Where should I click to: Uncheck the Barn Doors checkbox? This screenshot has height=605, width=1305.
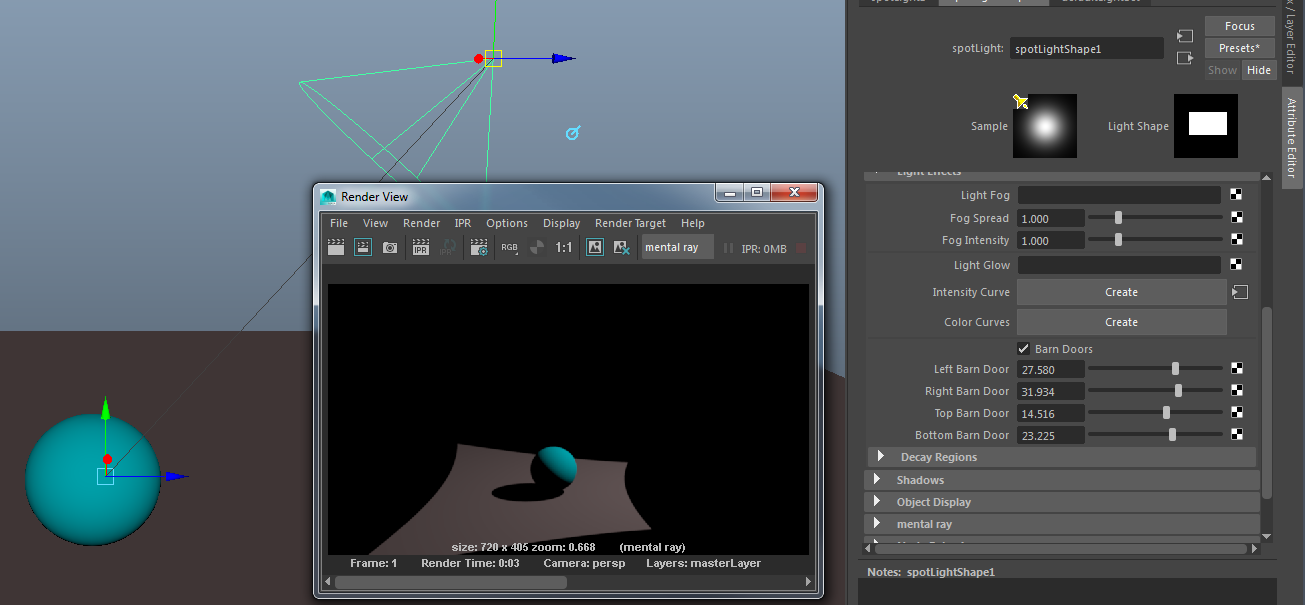[1023, 349]
